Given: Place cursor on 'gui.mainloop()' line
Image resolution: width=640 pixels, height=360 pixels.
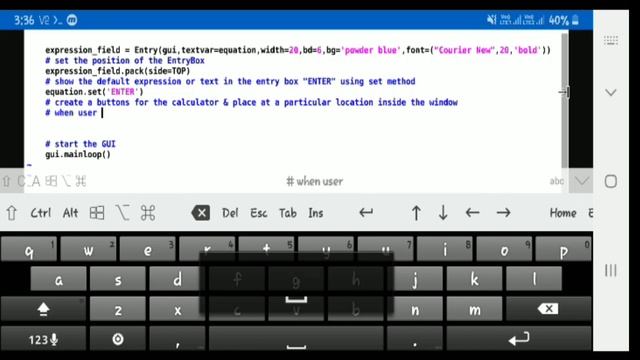Looking at the screenshot, I should (78, 154).
